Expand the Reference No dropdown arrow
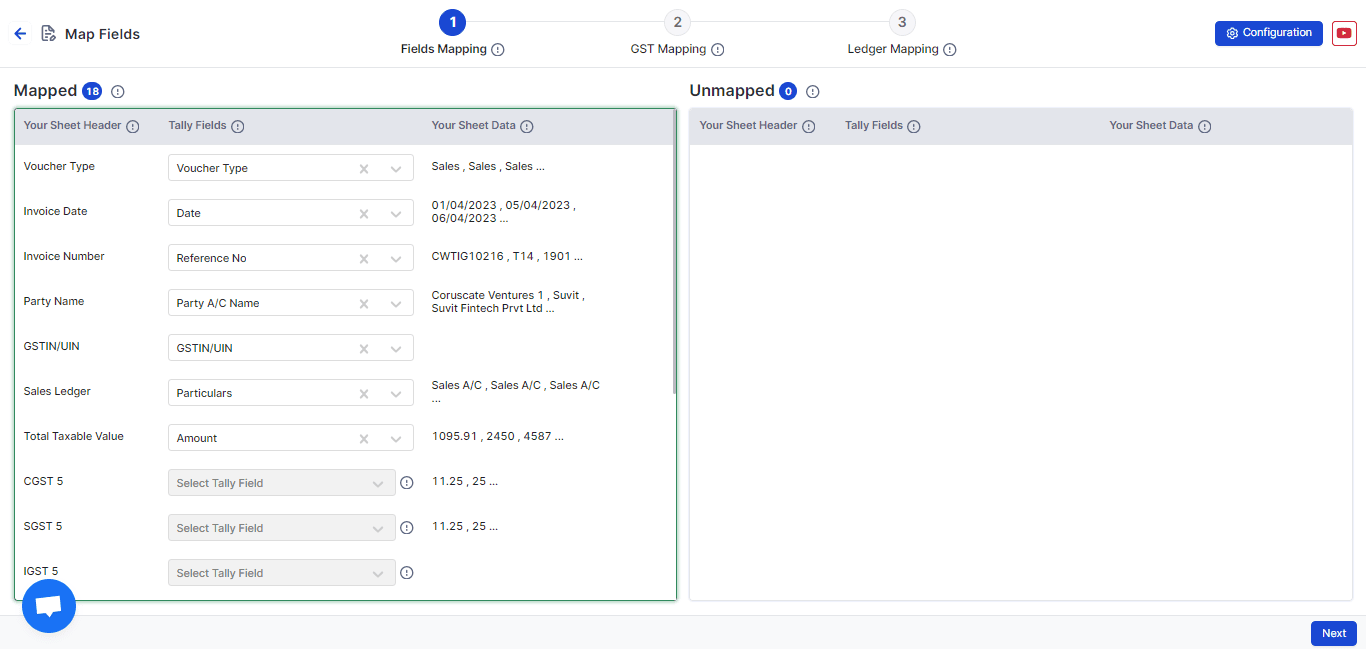This screenshot has width=1366, height=649. [x=396, y=258]
